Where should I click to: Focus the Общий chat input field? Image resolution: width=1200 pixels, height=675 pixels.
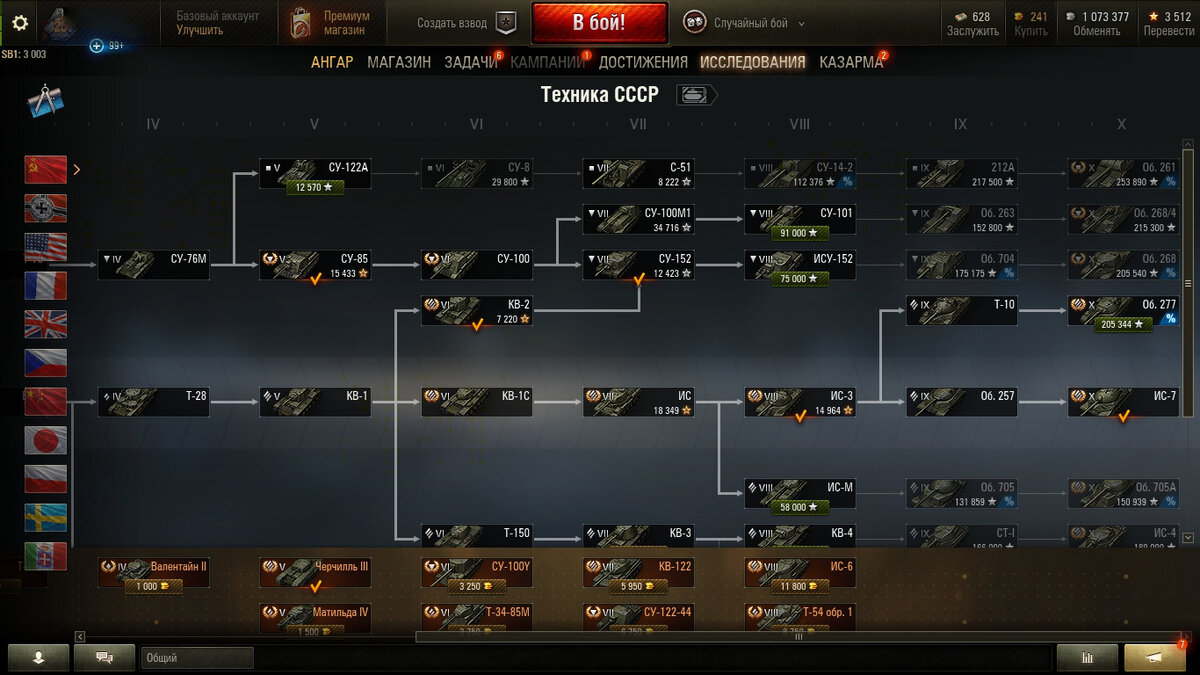click(x=197, y=658)
